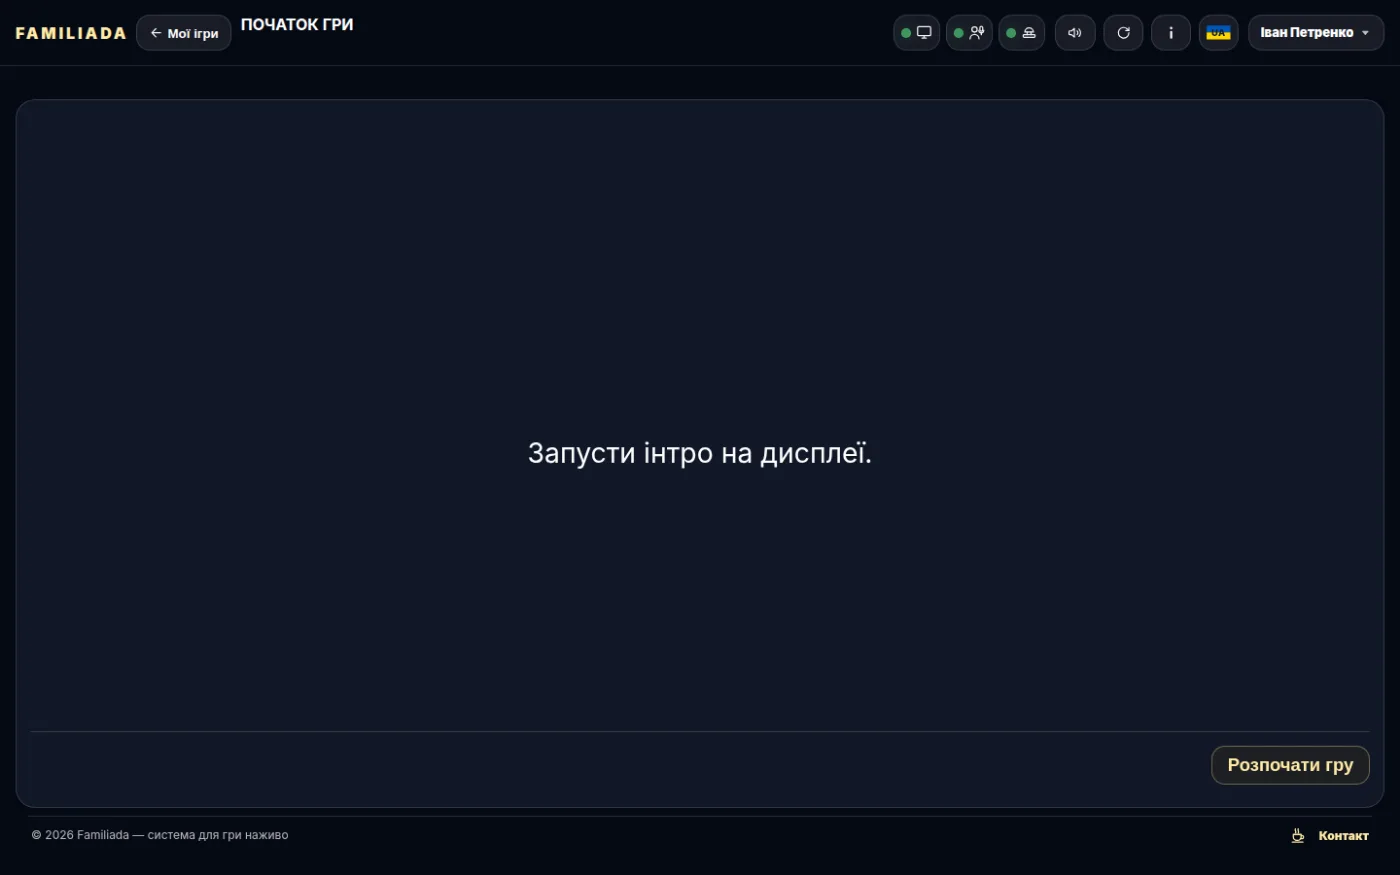Open the Контакт link in footer

[1343, 836]
